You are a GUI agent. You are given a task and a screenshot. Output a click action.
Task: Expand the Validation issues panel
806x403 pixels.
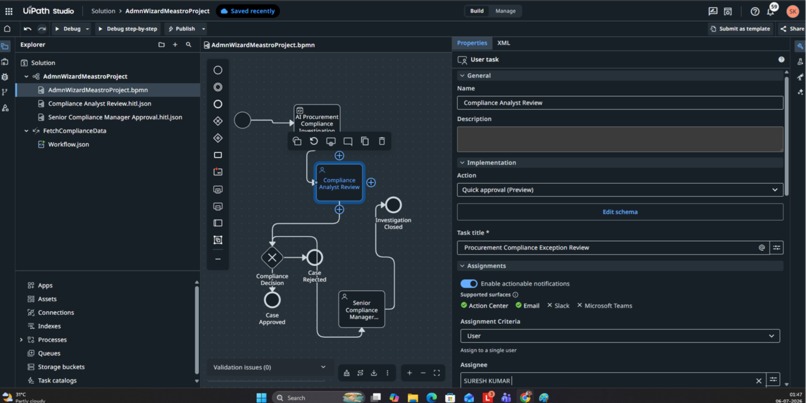pos(323,367)
